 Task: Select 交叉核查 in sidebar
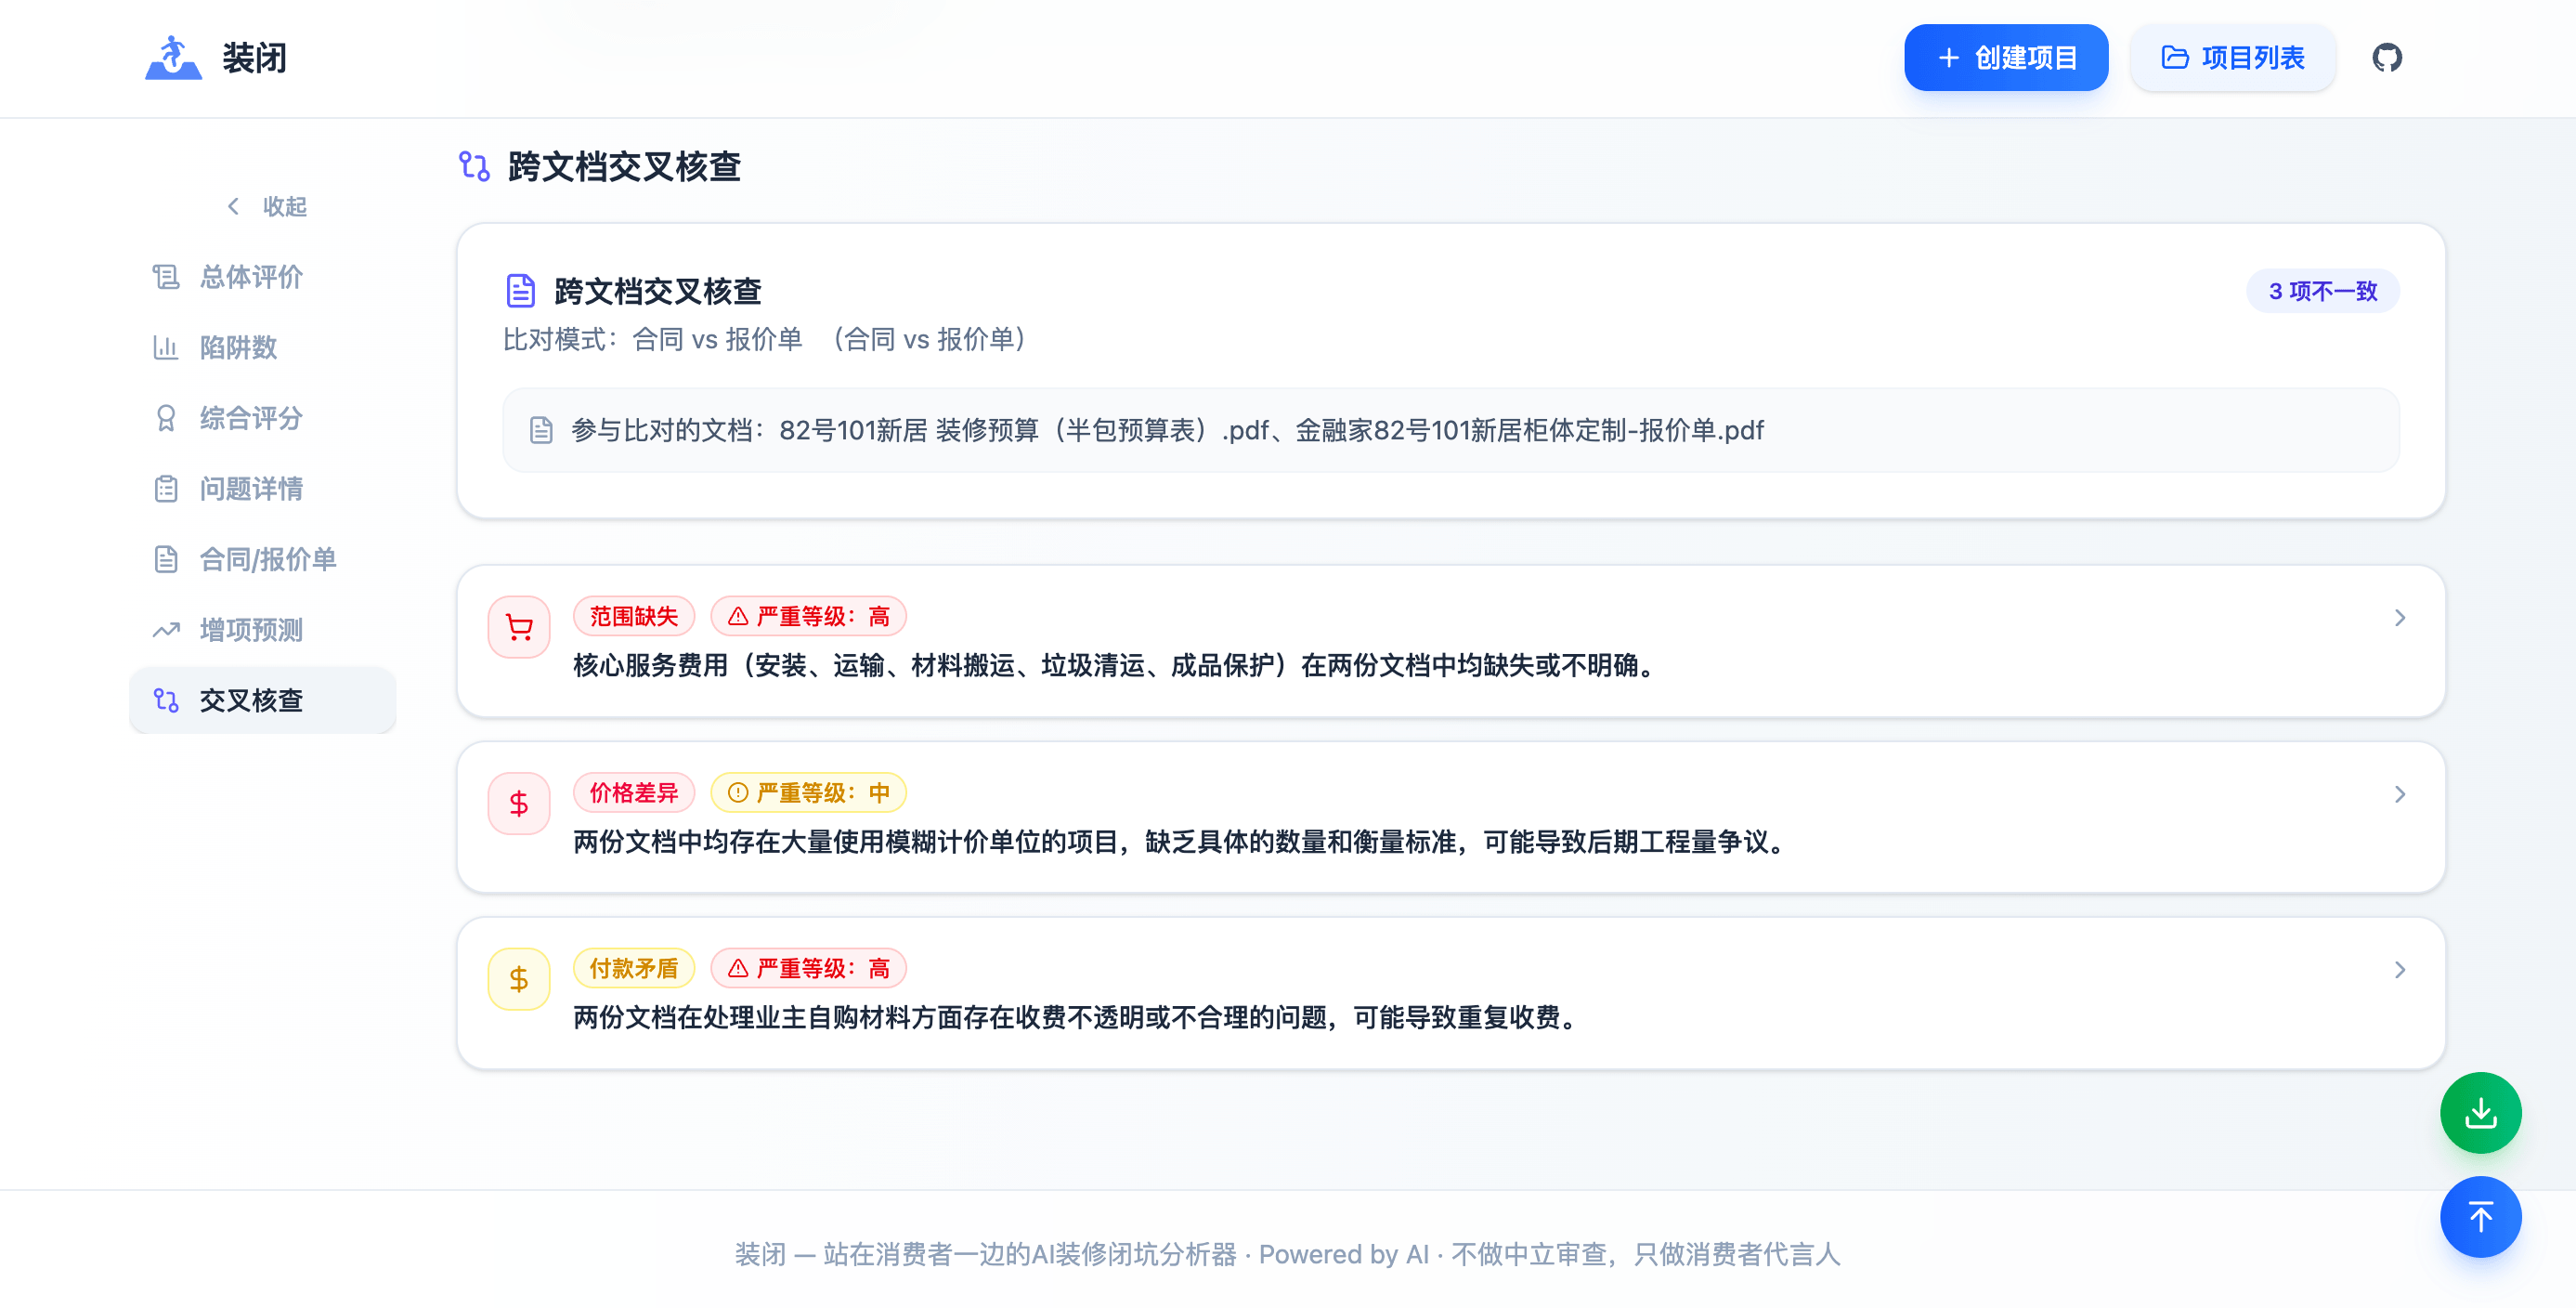(x=263, y=700)
